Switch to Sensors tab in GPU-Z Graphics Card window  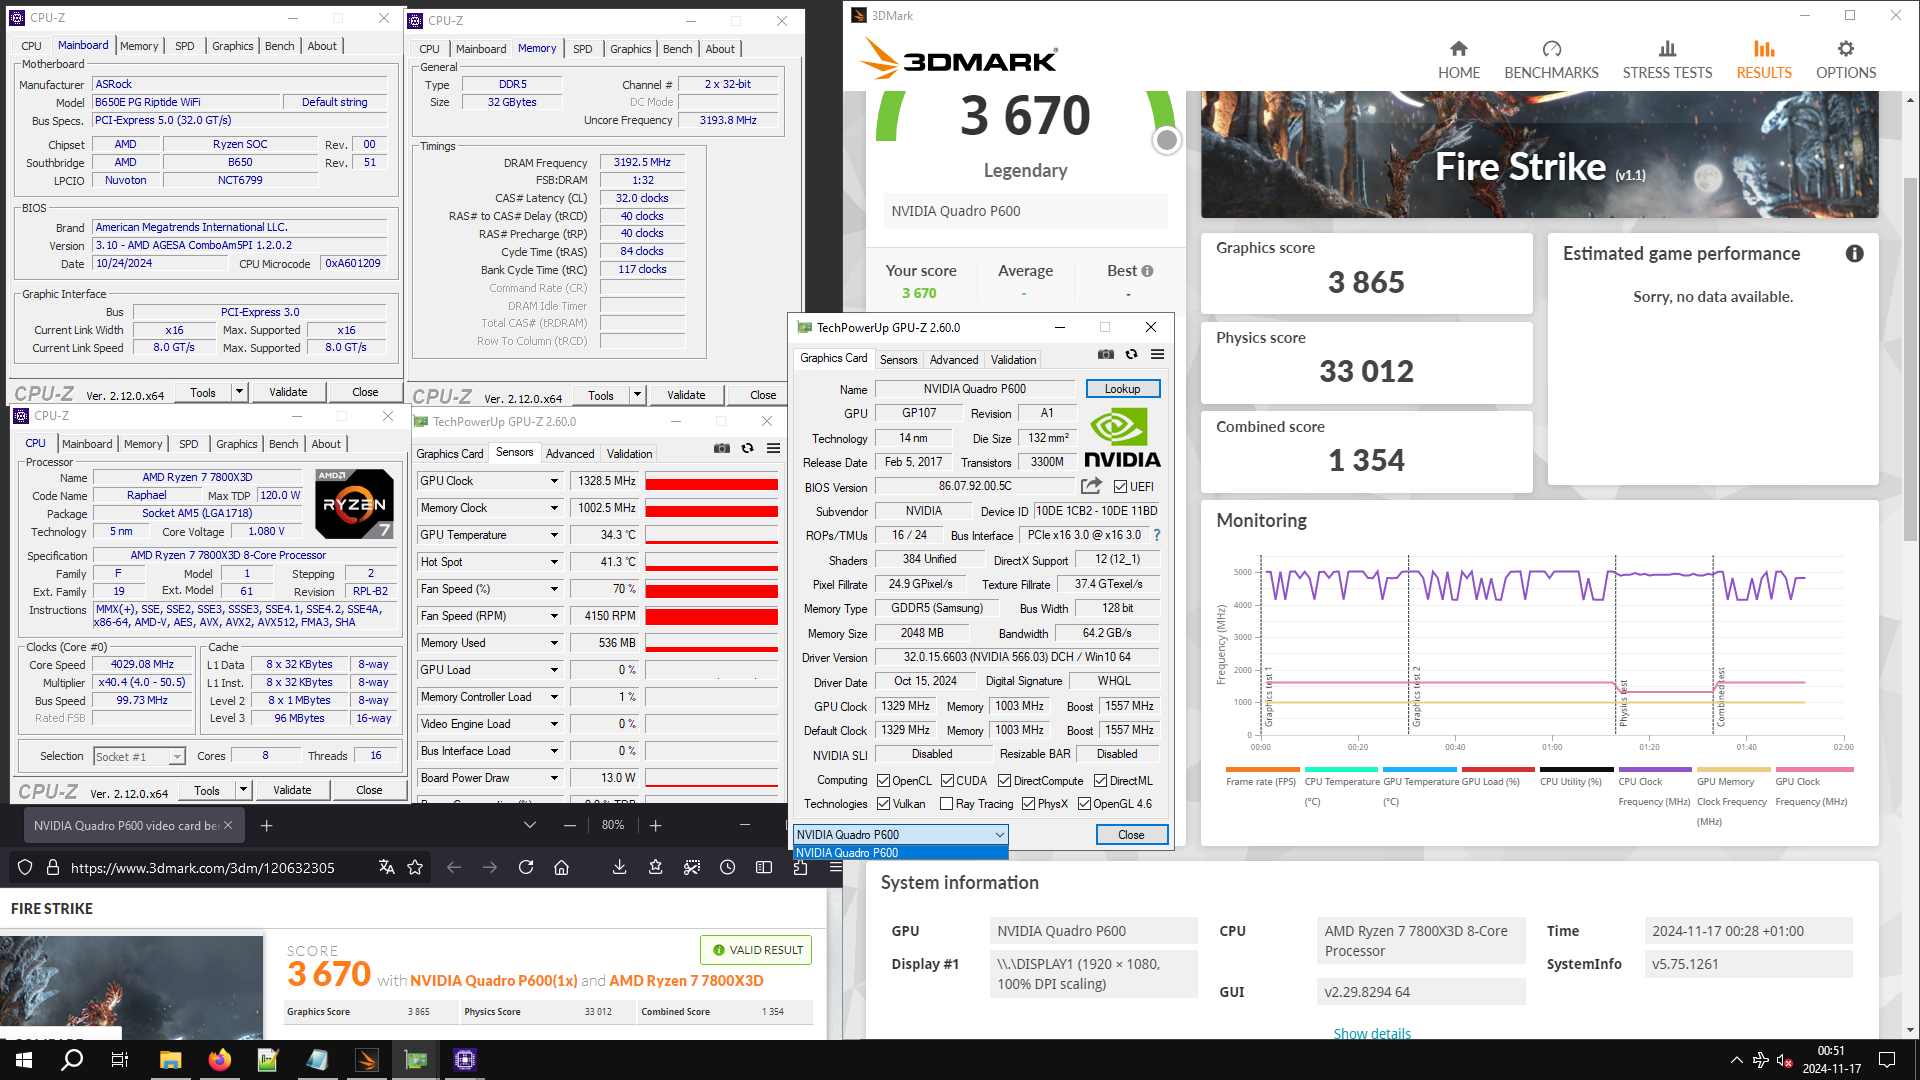coord(898,360)
